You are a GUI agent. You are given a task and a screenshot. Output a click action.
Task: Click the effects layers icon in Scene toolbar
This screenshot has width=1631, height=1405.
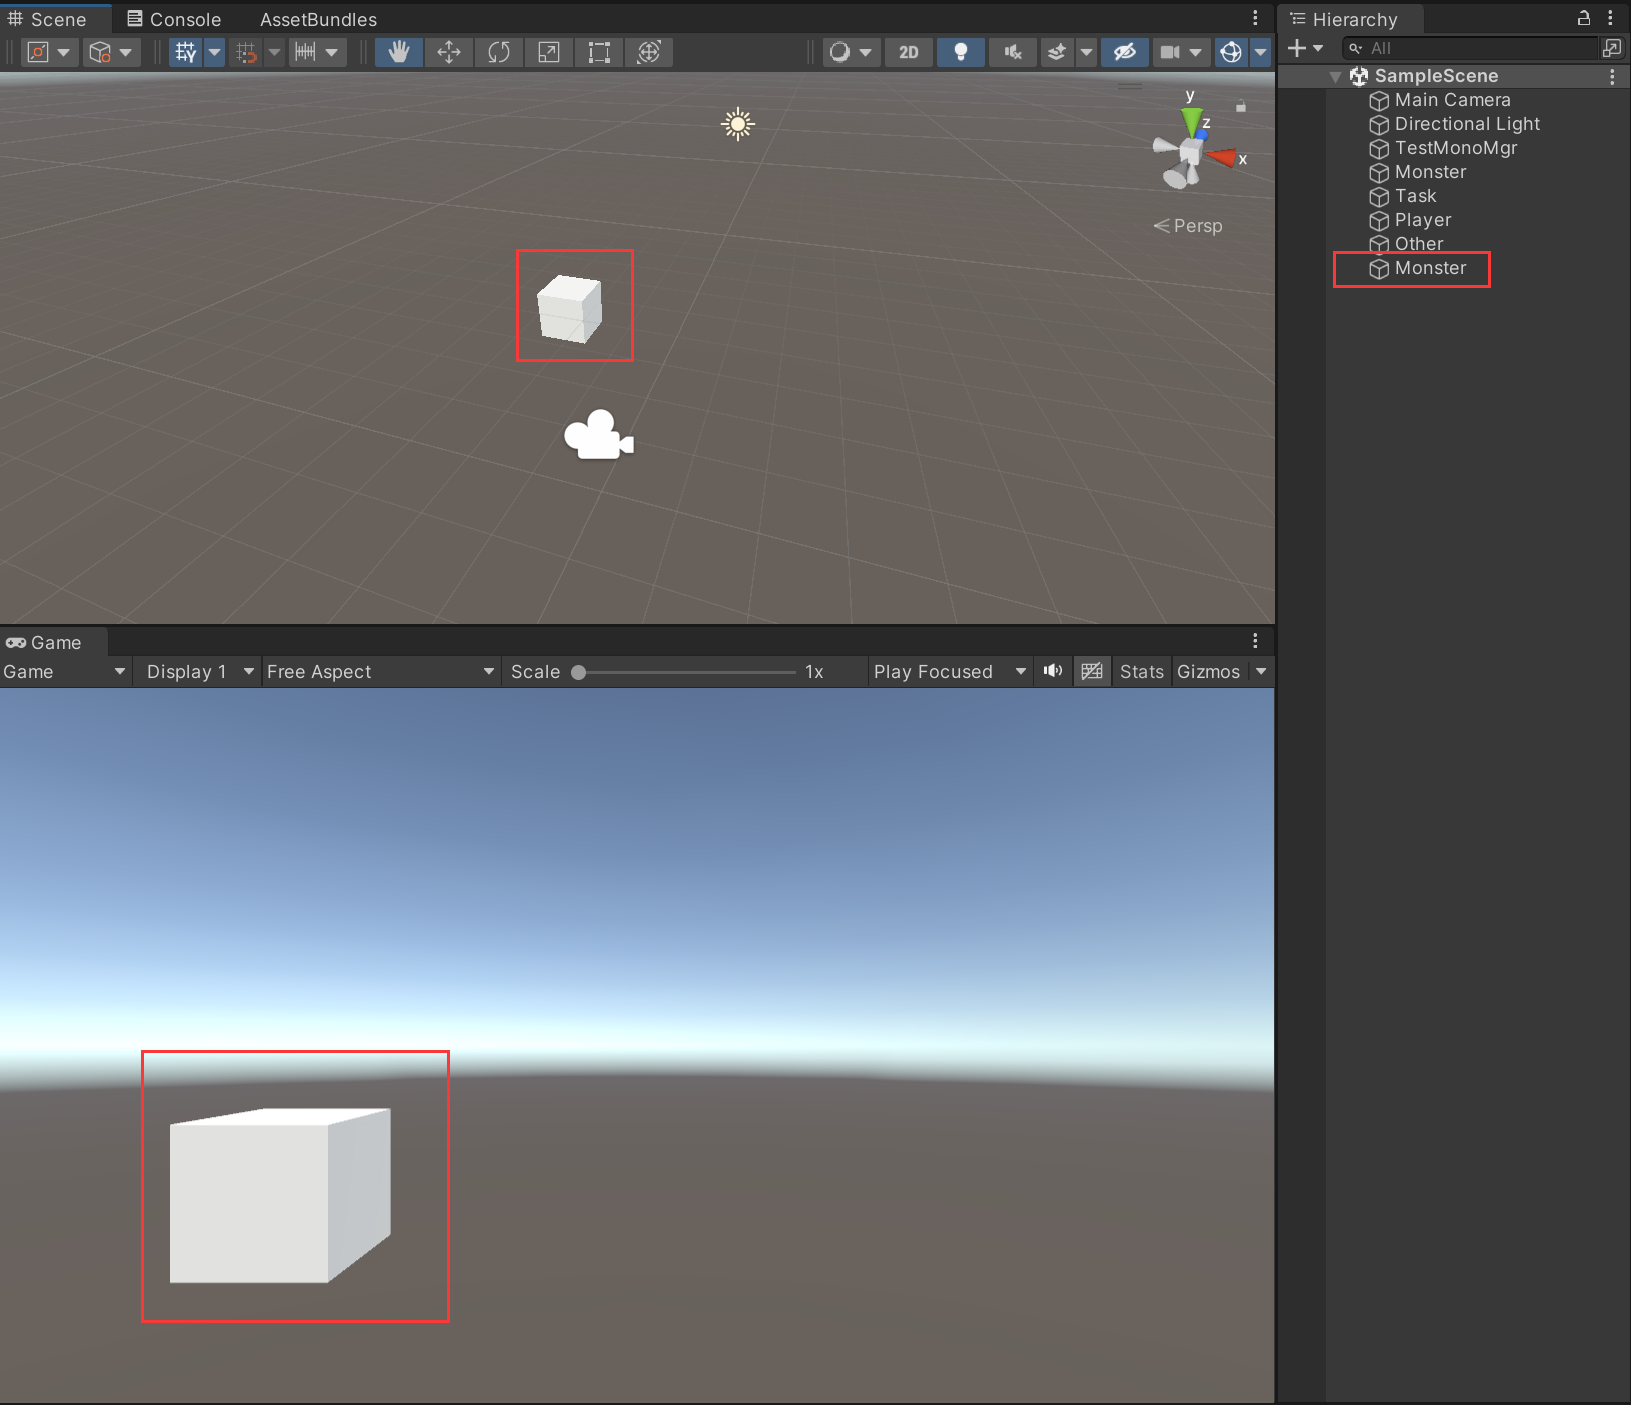pyautogui.click(x=1057, y=52)
